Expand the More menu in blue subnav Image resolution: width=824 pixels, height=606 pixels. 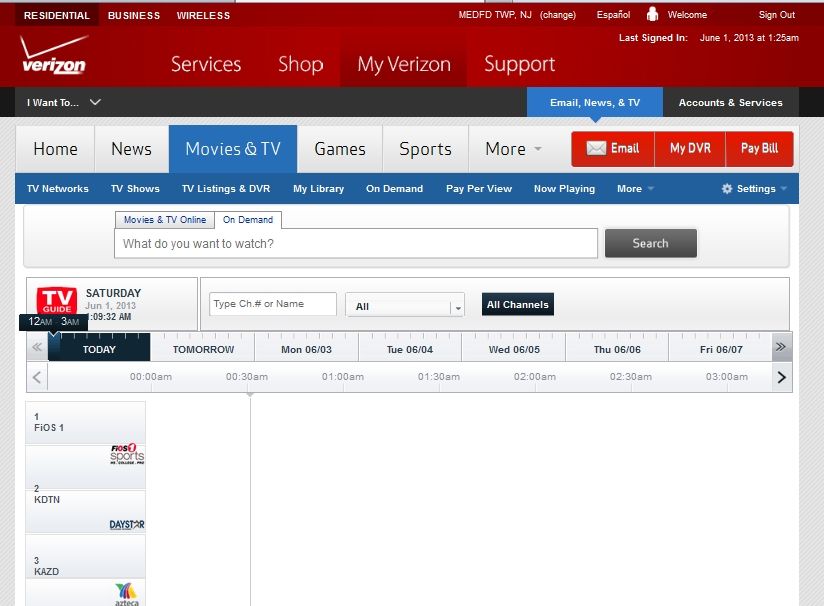[635, 189]
